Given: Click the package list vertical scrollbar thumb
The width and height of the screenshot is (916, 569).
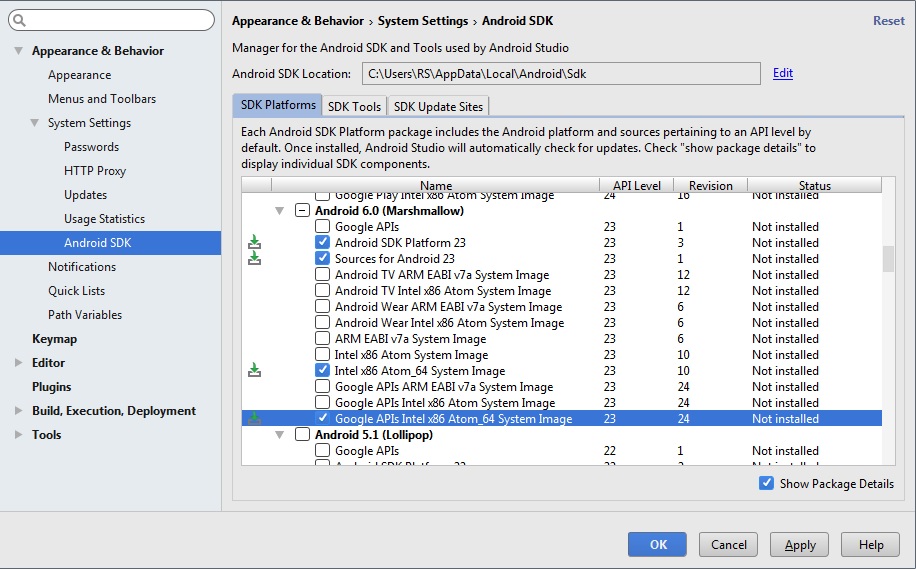Looking at the screenshot, I should click(888, 259).
